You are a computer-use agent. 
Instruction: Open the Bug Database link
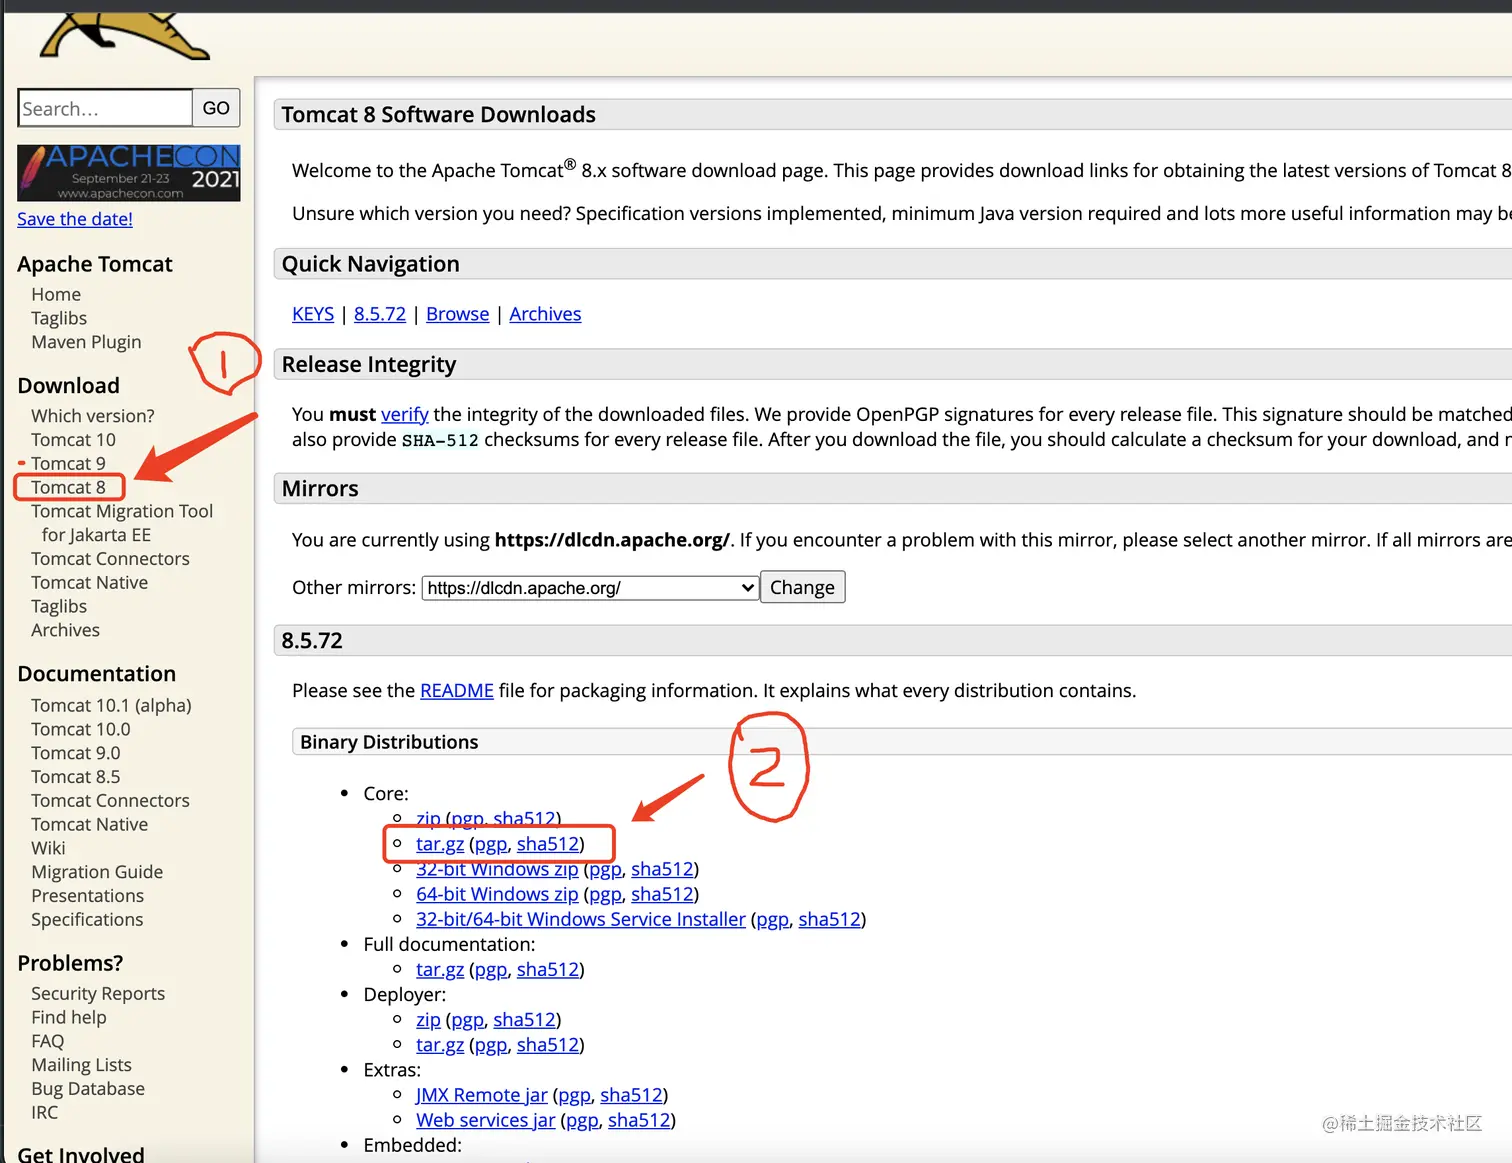[88, 1089]
